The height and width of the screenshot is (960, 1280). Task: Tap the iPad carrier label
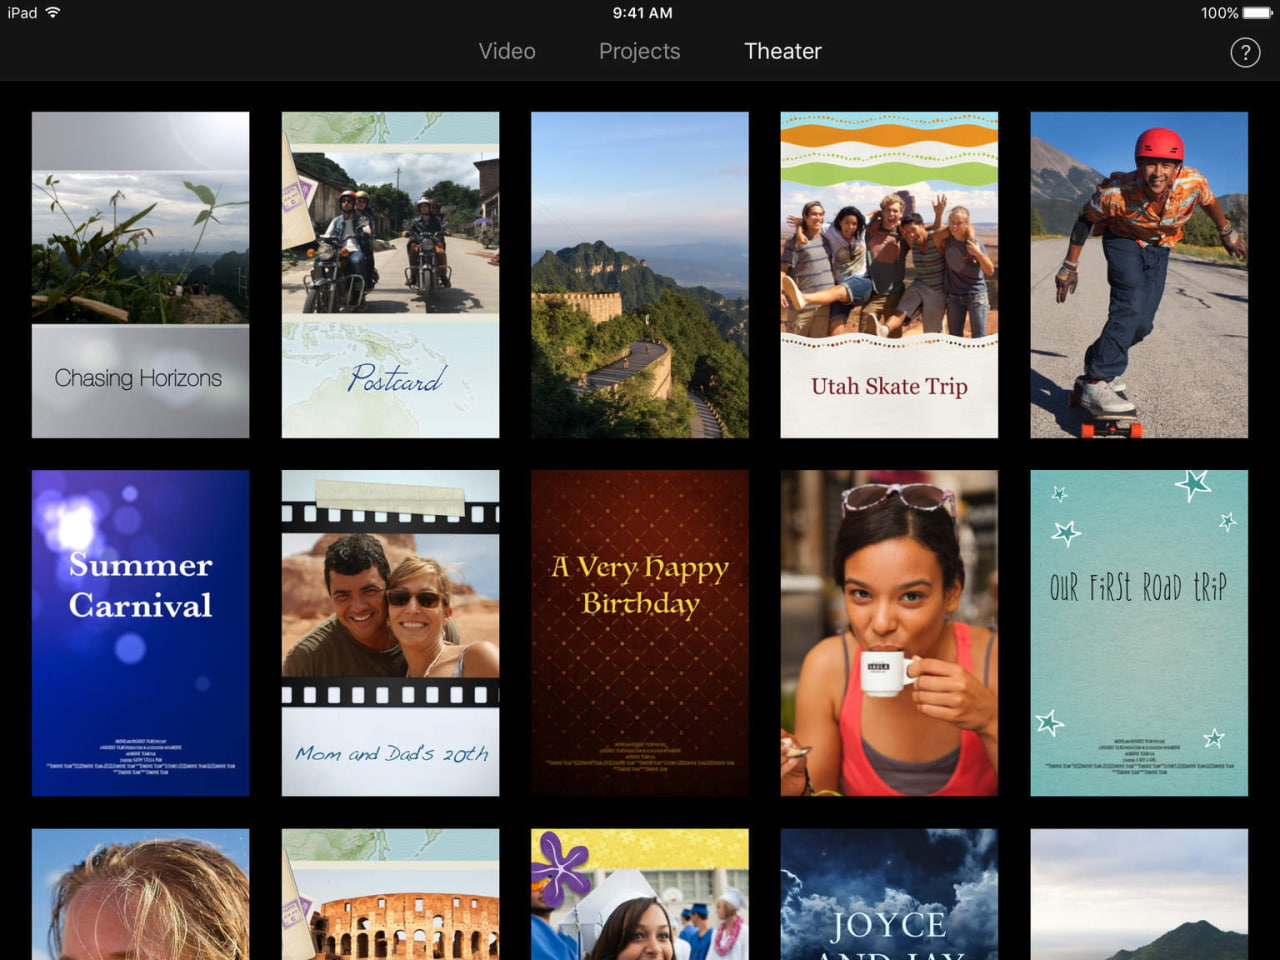point(22,13)
